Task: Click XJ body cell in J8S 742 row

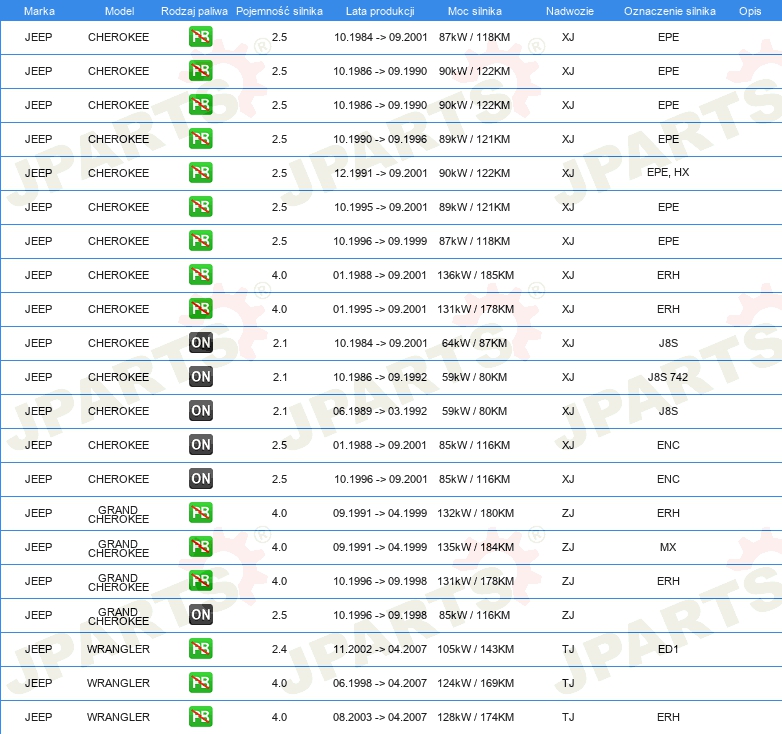Action: pos(568,377)
